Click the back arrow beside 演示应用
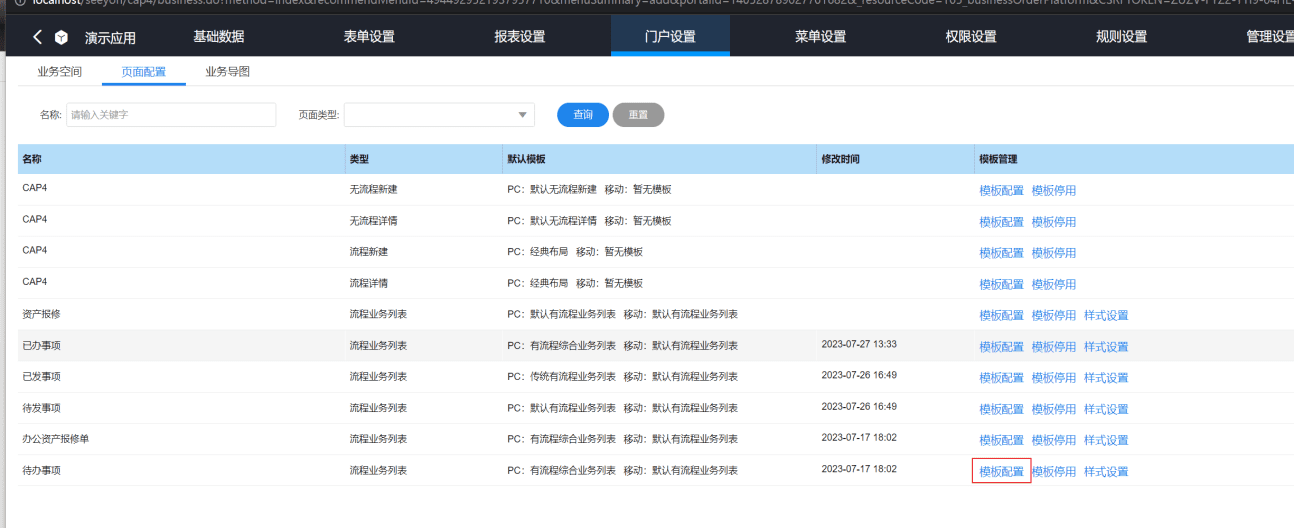1294x528 pixels. [38, 38]
